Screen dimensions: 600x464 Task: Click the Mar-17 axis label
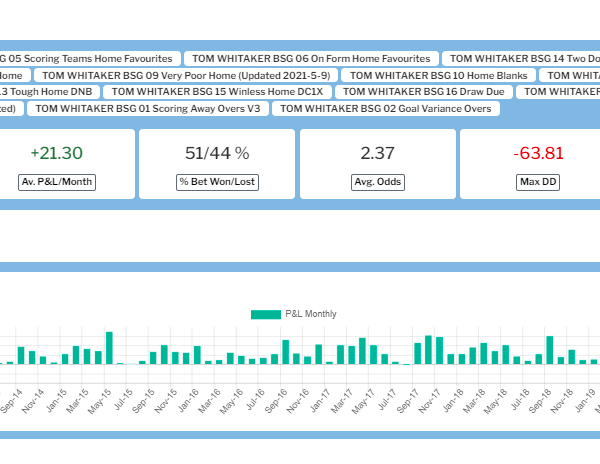coord(342,401)
